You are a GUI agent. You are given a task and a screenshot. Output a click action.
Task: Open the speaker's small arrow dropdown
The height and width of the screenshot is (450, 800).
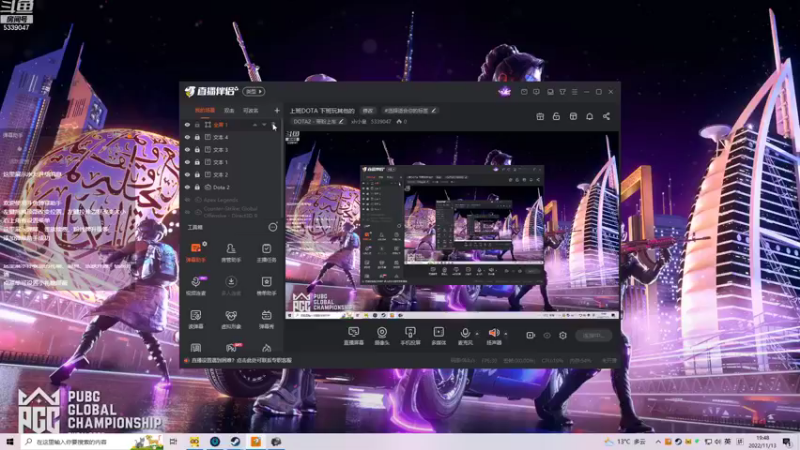coord(506,334)
